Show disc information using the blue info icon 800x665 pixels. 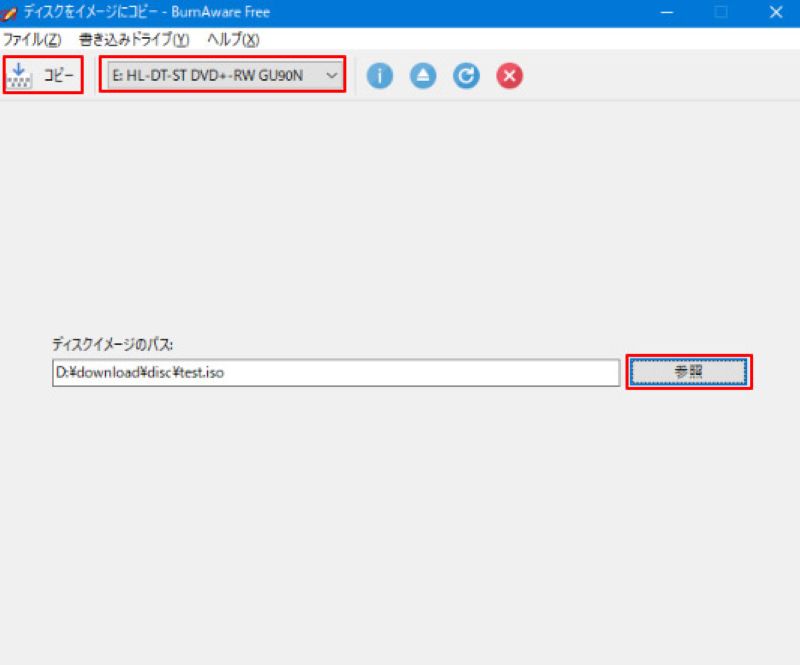(379, 75)
